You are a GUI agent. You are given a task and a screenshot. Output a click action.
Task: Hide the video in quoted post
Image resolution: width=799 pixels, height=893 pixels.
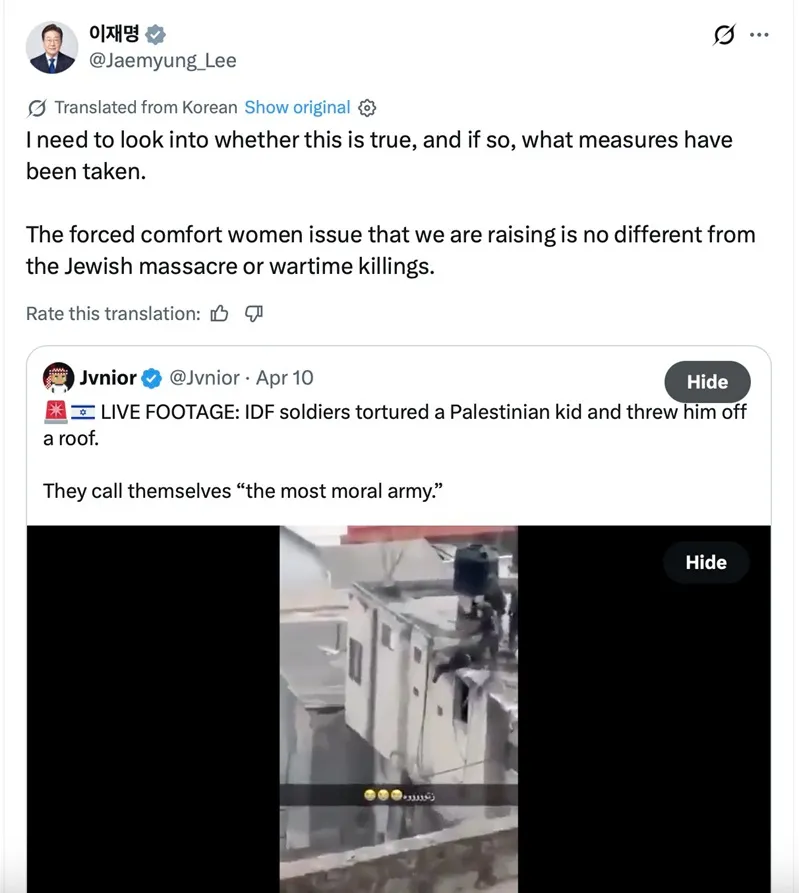tap(705, 562)
